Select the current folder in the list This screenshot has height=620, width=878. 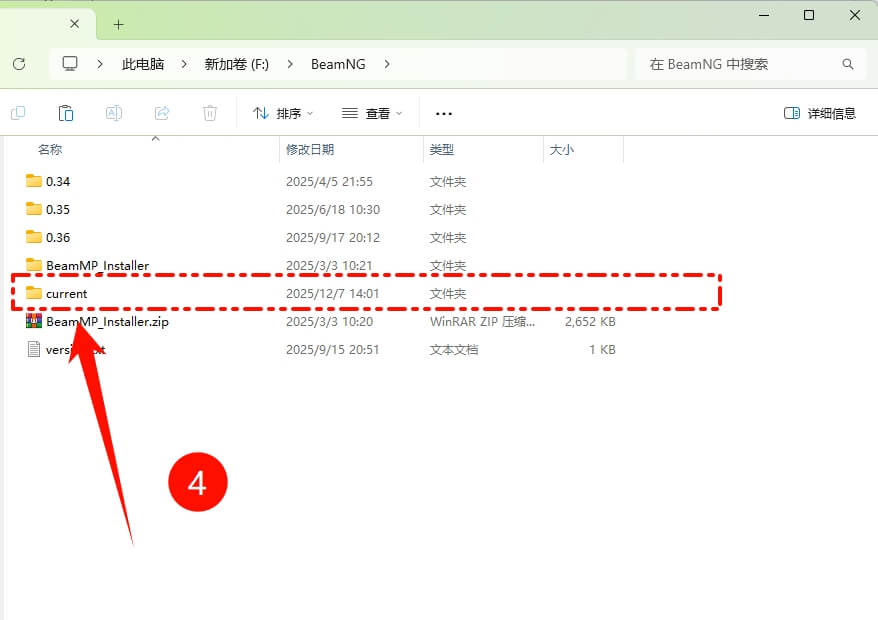pos(67,293)
